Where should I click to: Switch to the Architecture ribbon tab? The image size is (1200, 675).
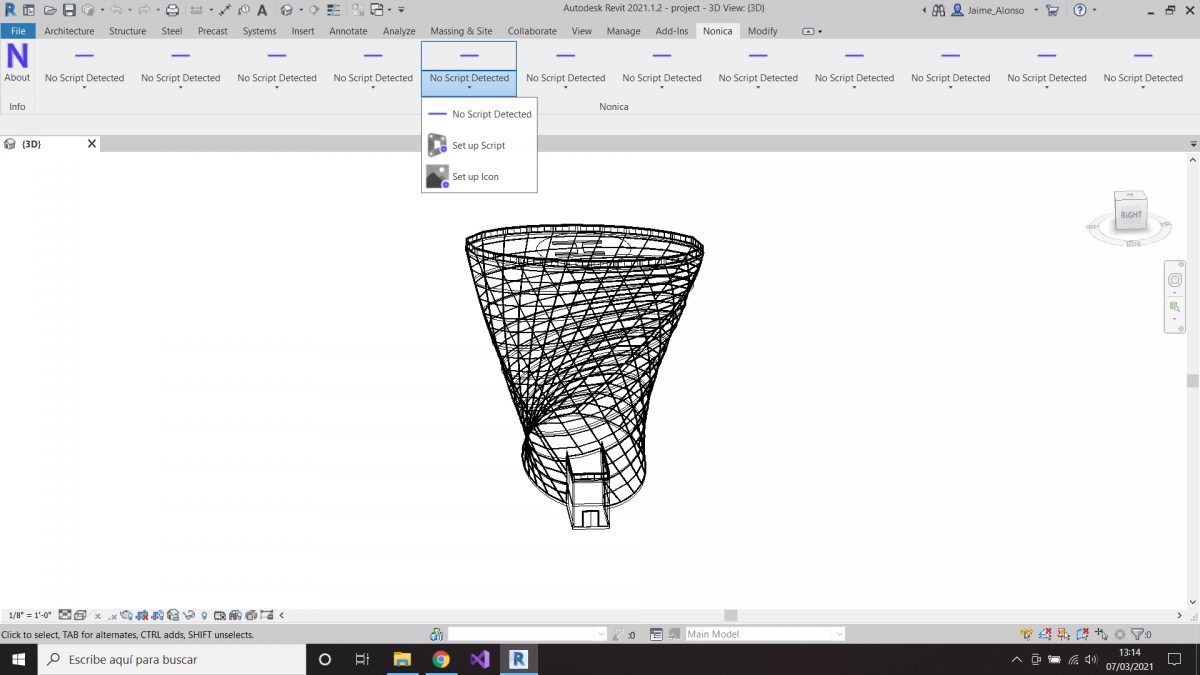click(x=68, y=31)
